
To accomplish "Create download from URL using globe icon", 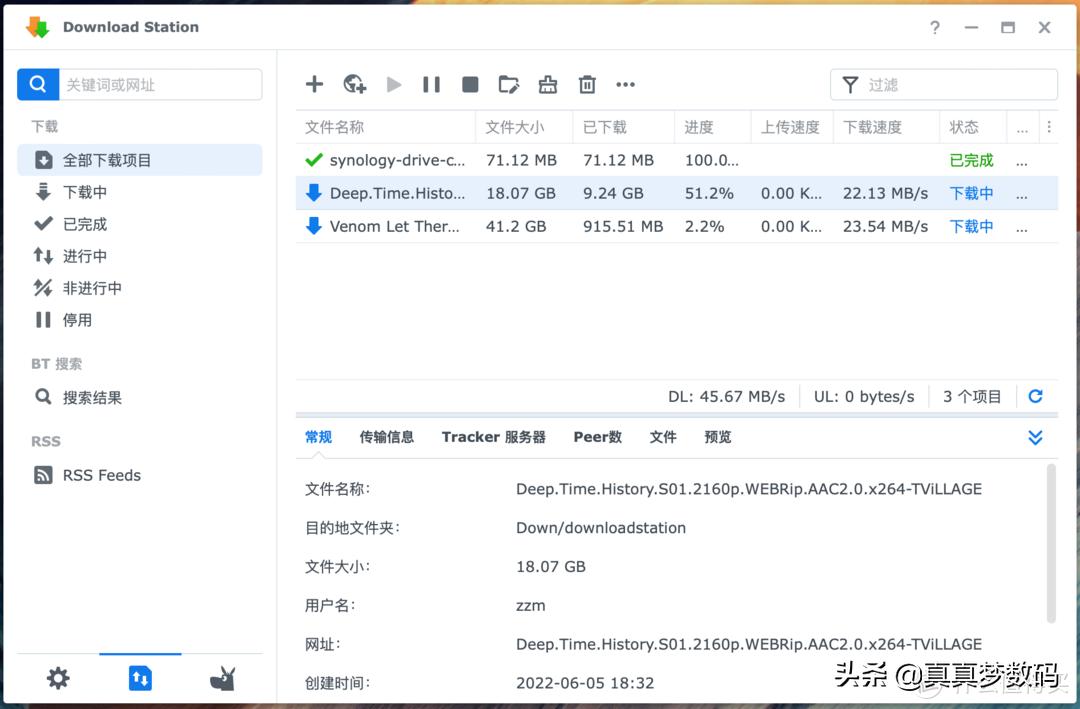I will [x=354, y=84].
